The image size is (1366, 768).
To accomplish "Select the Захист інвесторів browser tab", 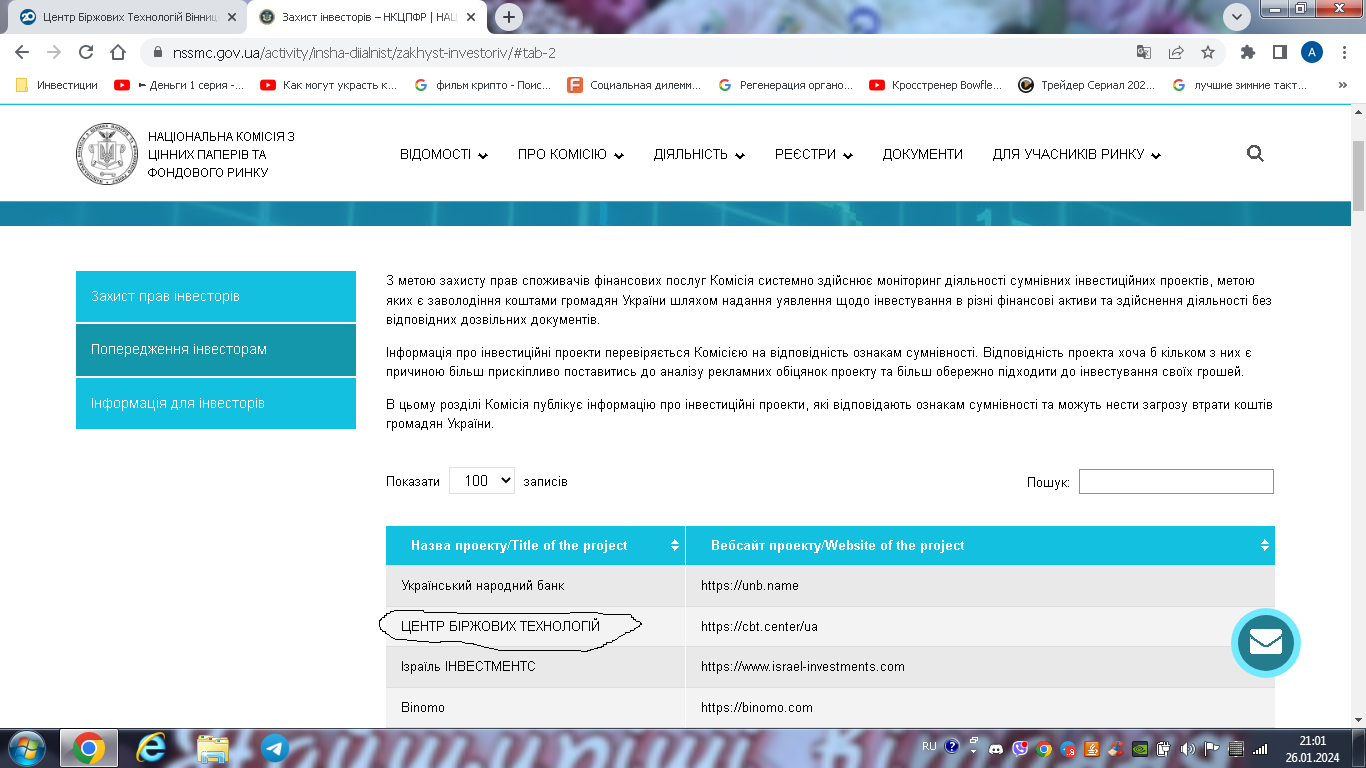I will 368,18.
